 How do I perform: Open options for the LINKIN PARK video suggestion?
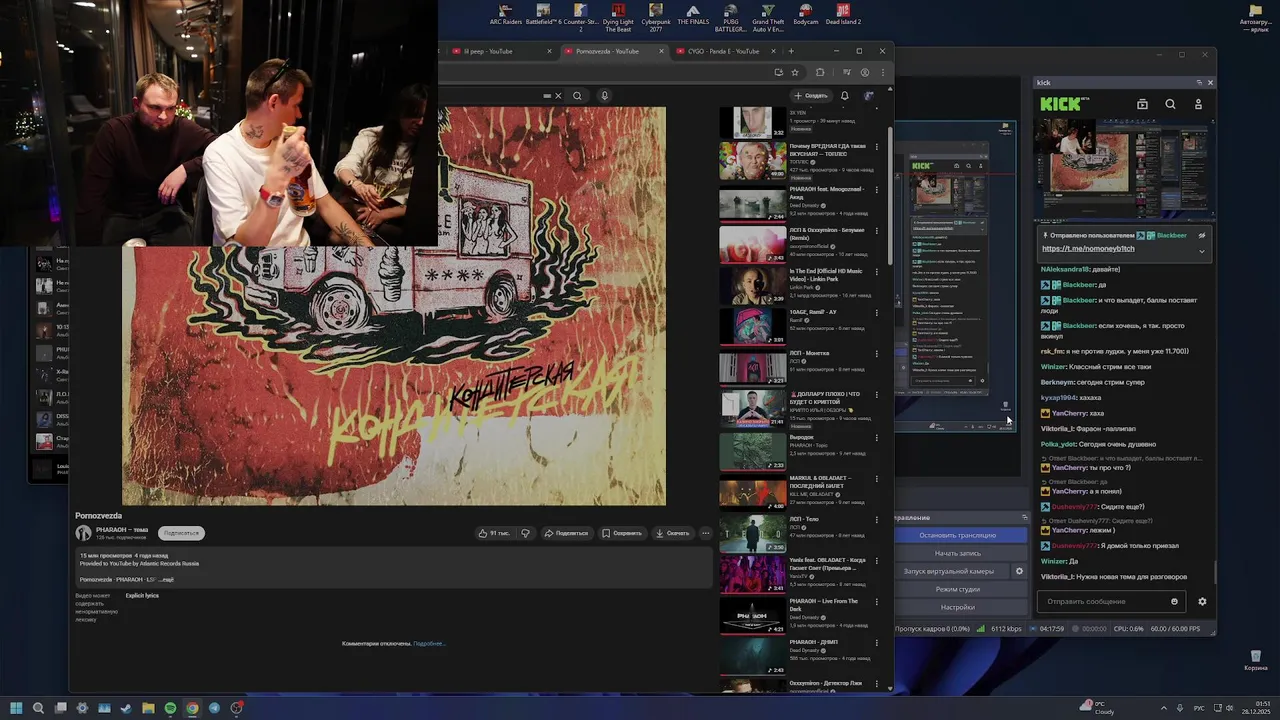click(877, 272)
